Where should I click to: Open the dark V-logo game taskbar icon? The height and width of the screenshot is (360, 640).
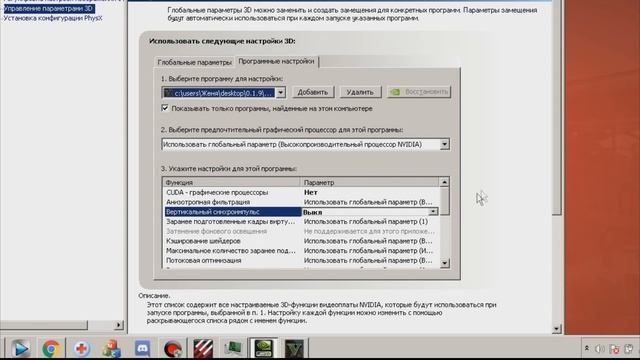point(294,349)
